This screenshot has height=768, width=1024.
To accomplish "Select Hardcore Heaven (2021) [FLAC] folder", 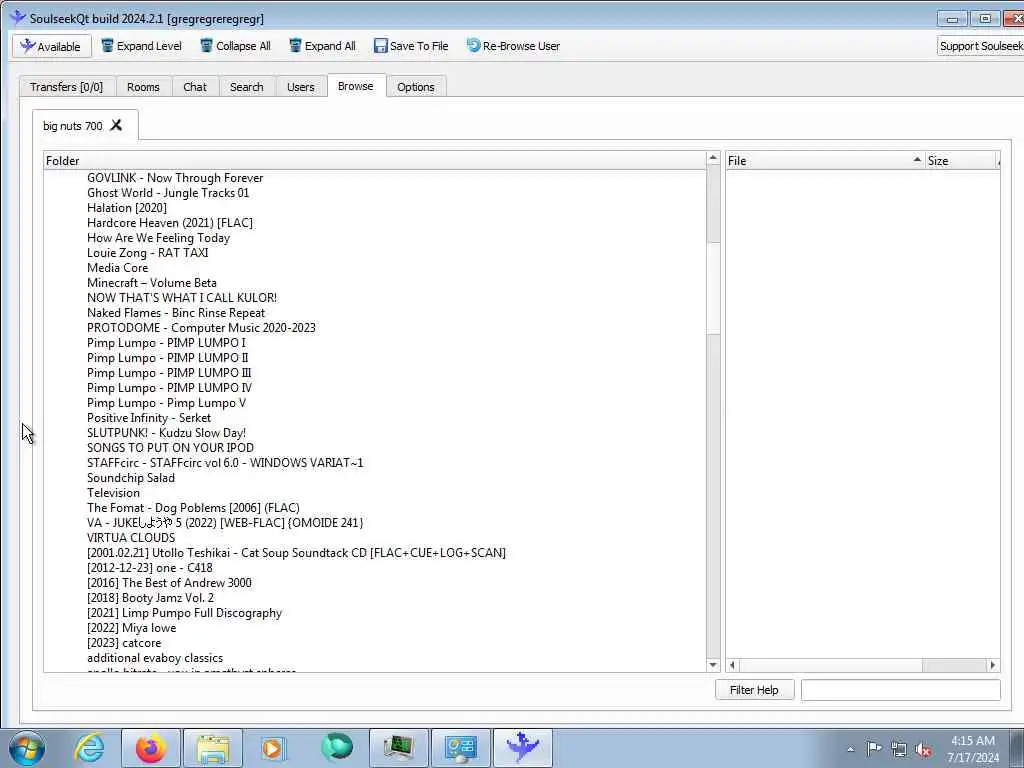I will pos(170,223).
